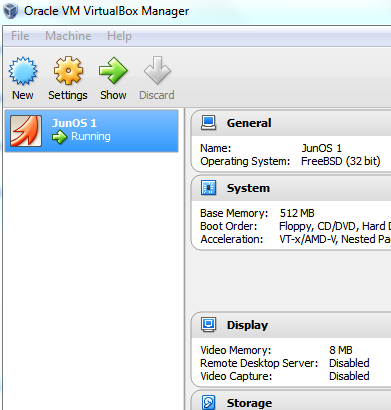
Task: Click the Base Memory: label
Action: click(234, 213)
